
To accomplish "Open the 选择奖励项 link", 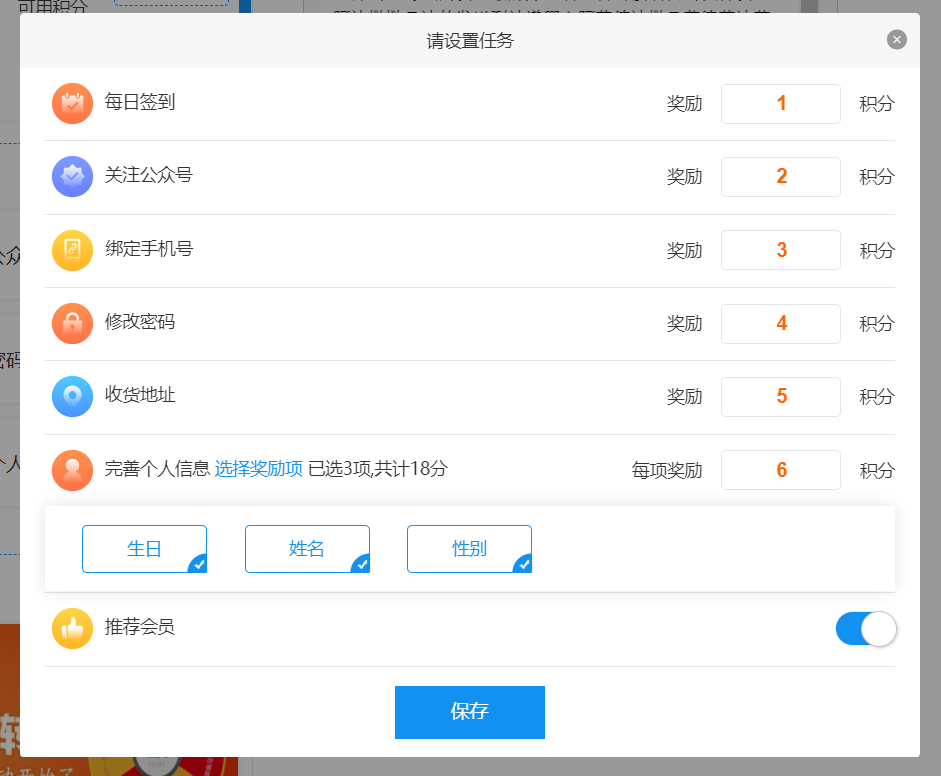I will tap(258, 469).
